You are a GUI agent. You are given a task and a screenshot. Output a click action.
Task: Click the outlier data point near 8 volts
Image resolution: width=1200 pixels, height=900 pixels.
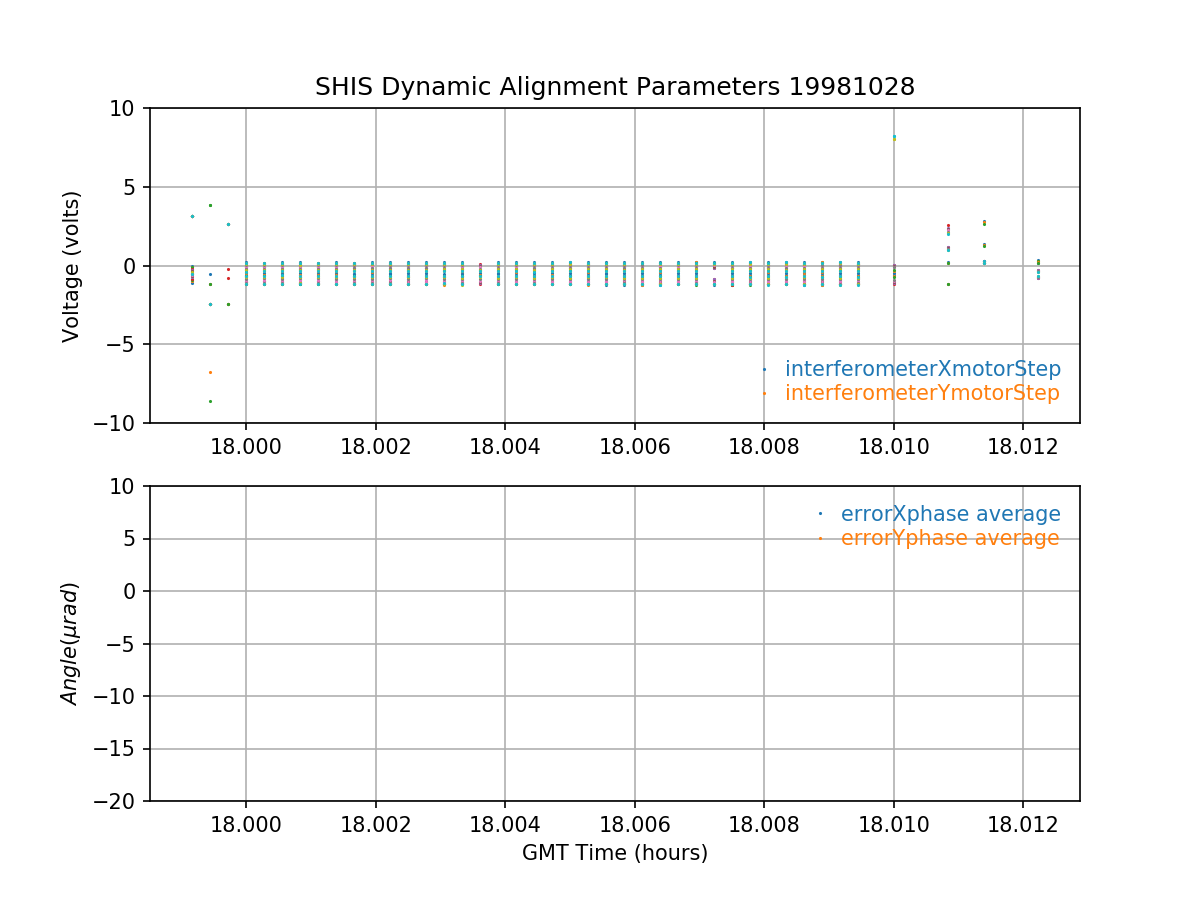(894, 137)
